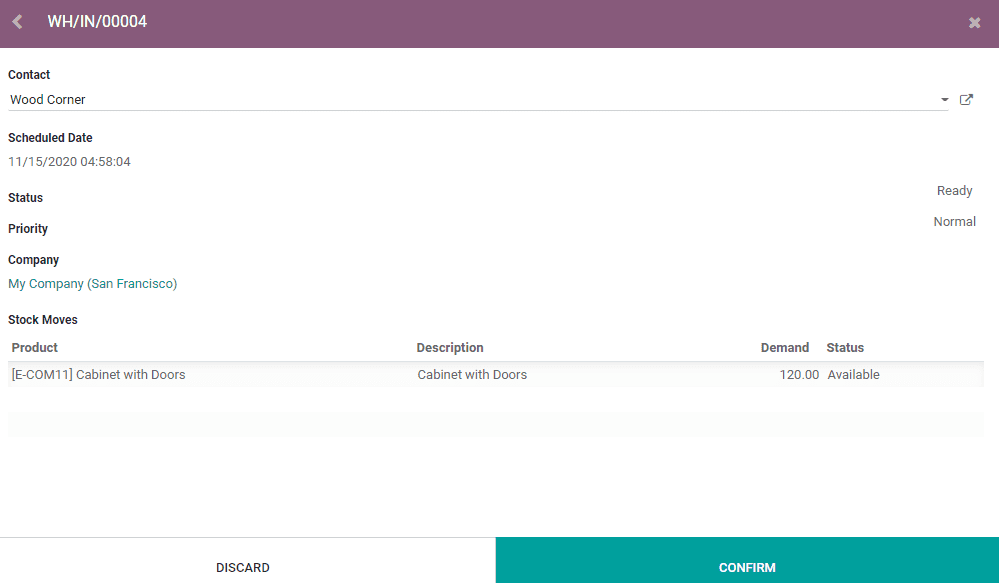This screenshot has height=583, width=999.
Task: Sort by the Description column header
Action: [x=450, y=347]
